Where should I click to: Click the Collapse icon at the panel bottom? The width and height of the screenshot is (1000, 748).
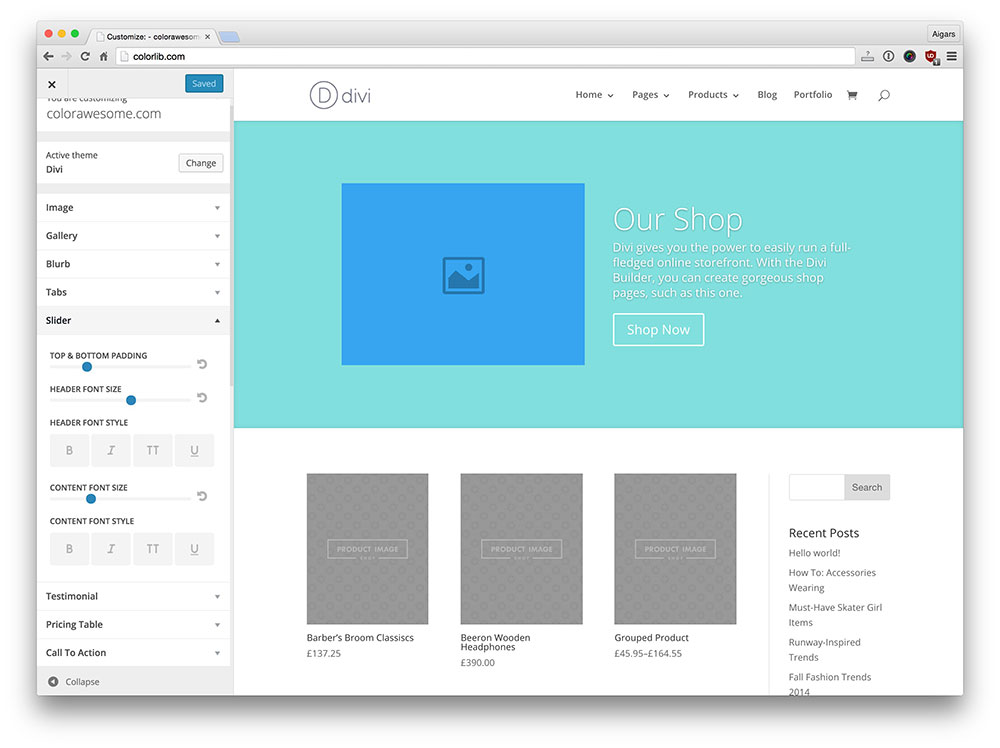click(x=52, y=681)
